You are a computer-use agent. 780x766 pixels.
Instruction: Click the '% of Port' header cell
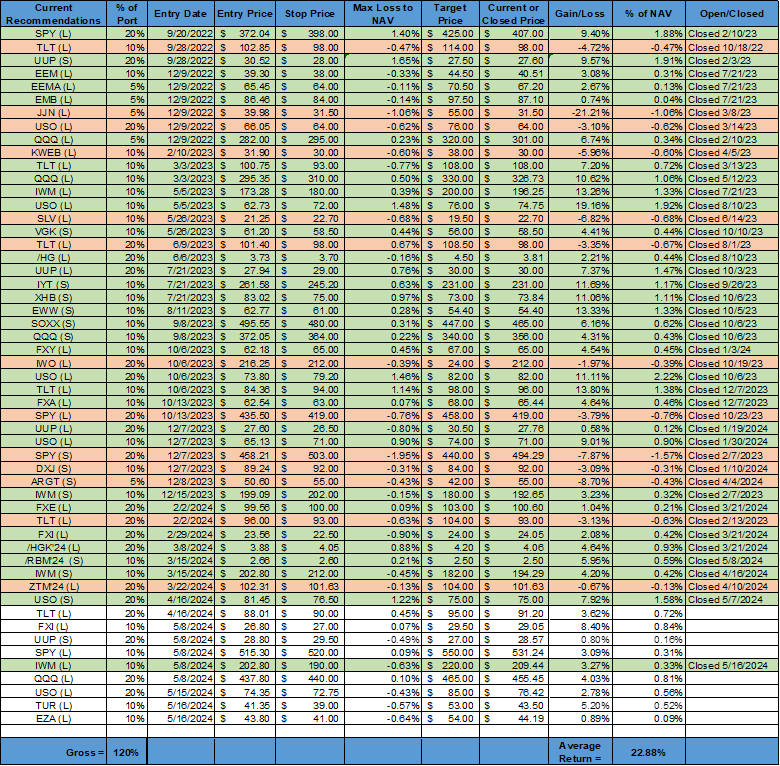click(x=127, y=14)
